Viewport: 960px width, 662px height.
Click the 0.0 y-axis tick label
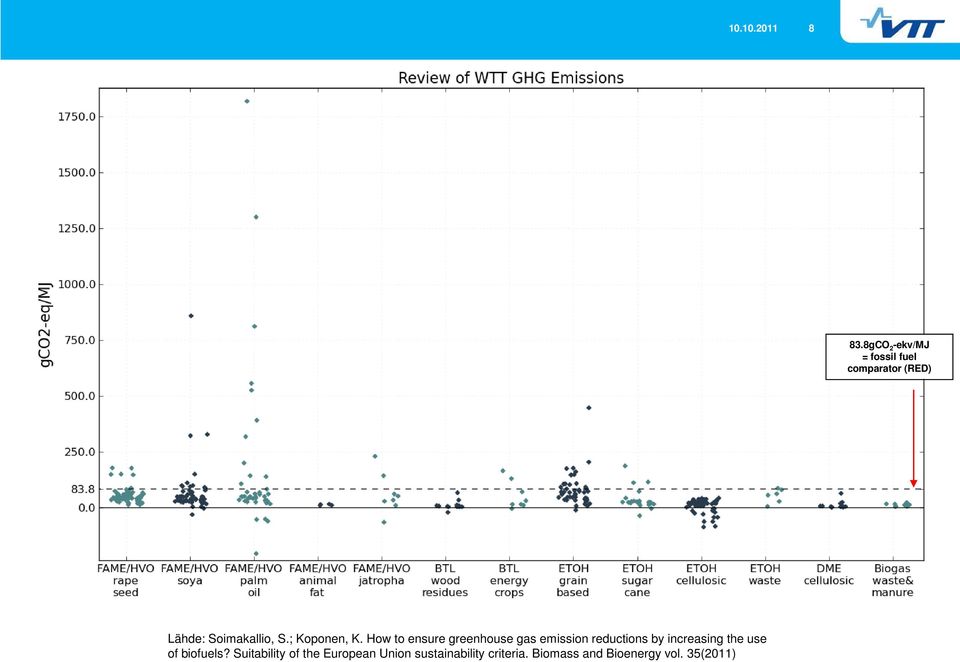87,508
